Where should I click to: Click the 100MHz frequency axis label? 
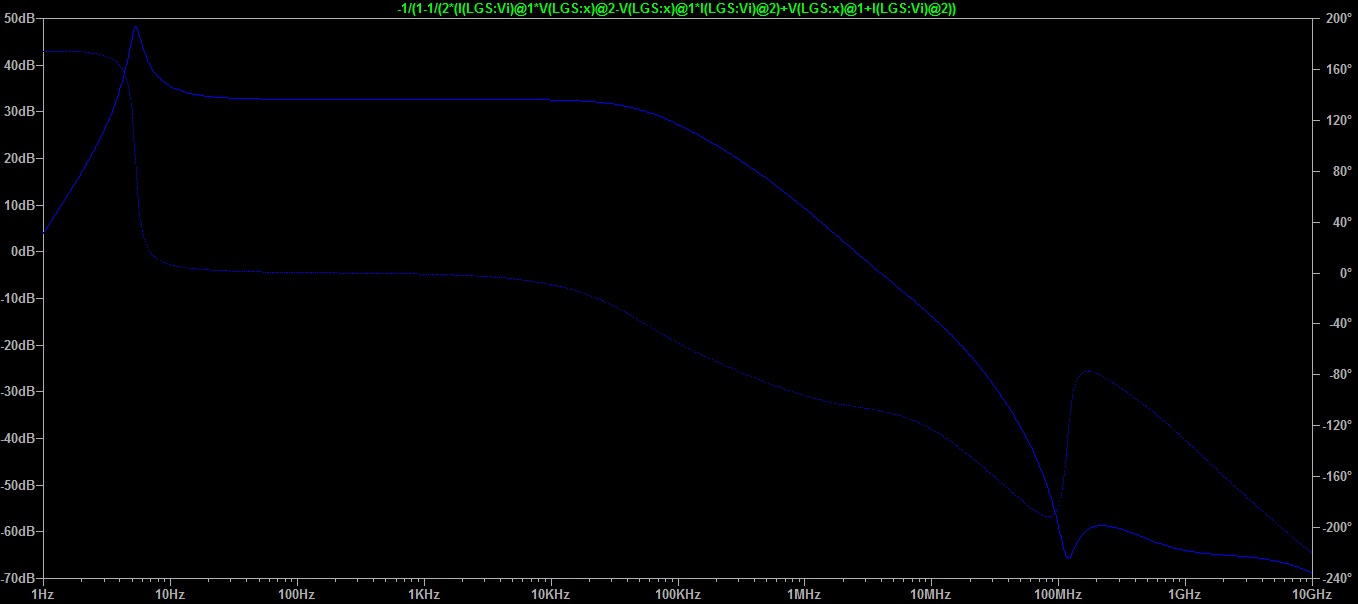[1058, 594]
